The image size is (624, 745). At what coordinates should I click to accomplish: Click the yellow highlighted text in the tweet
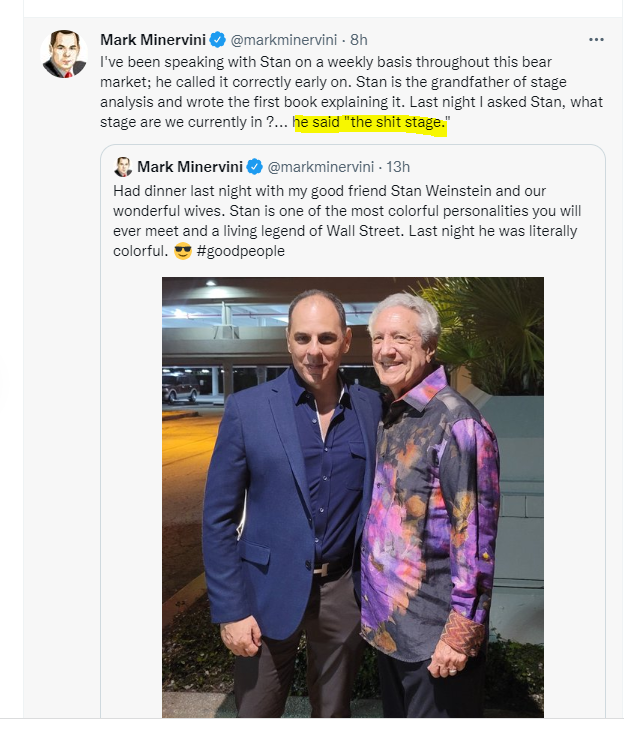tap(371, 125)
